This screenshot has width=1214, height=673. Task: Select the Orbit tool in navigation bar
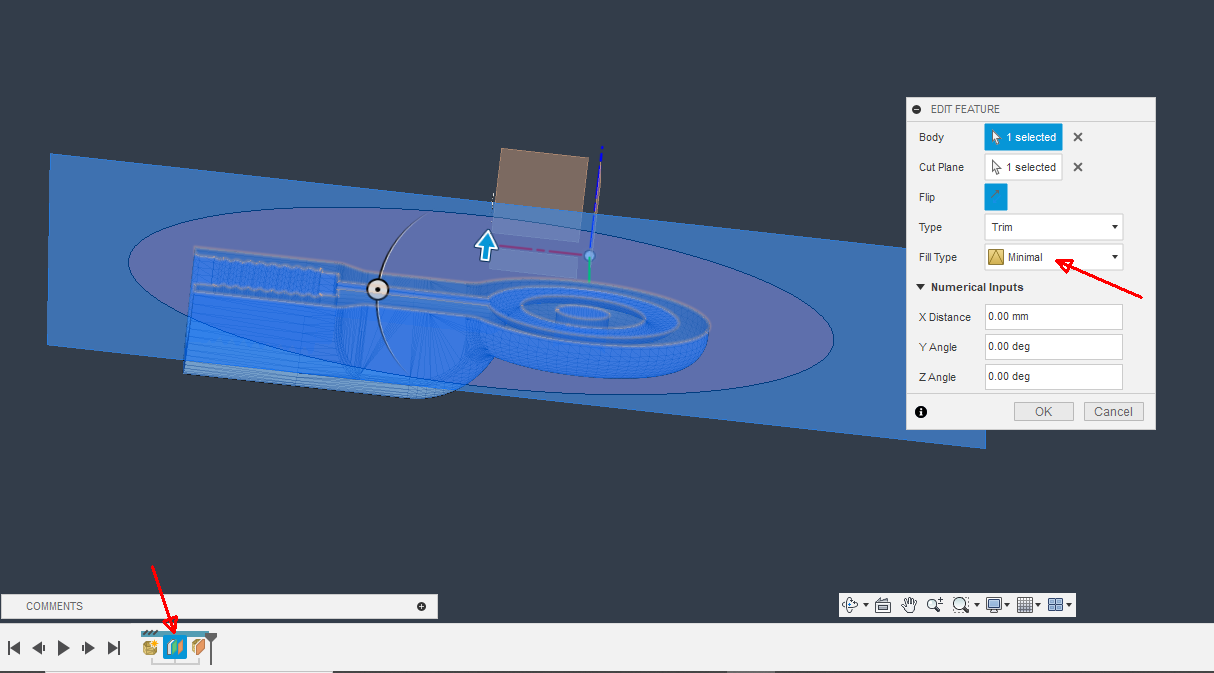click(x=850, y=605)
